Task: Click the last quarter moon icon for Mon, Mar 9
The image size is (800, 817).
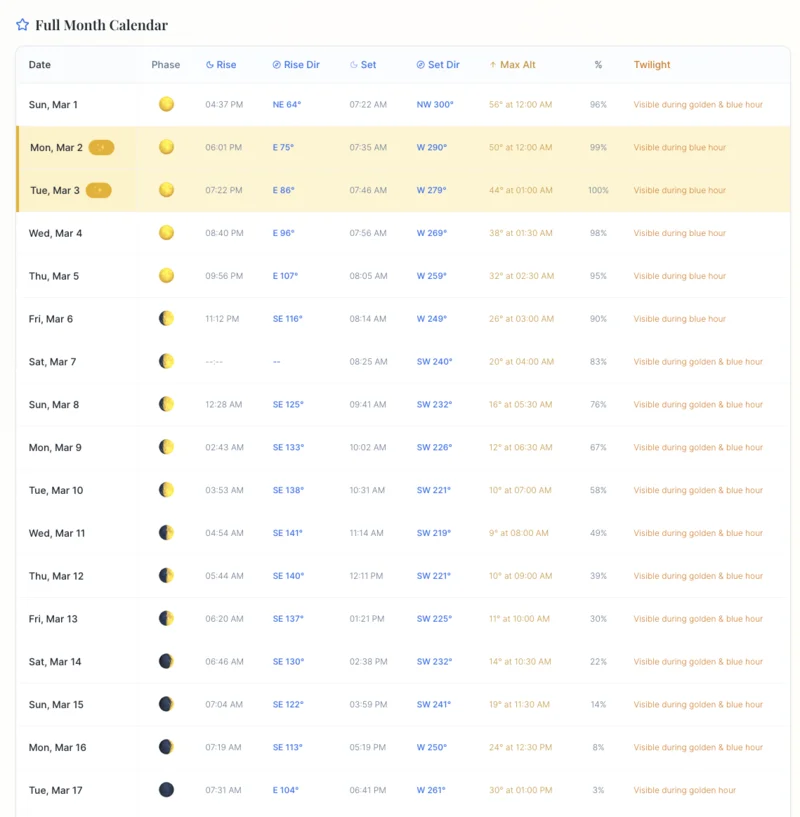Action: pos(166,447)
